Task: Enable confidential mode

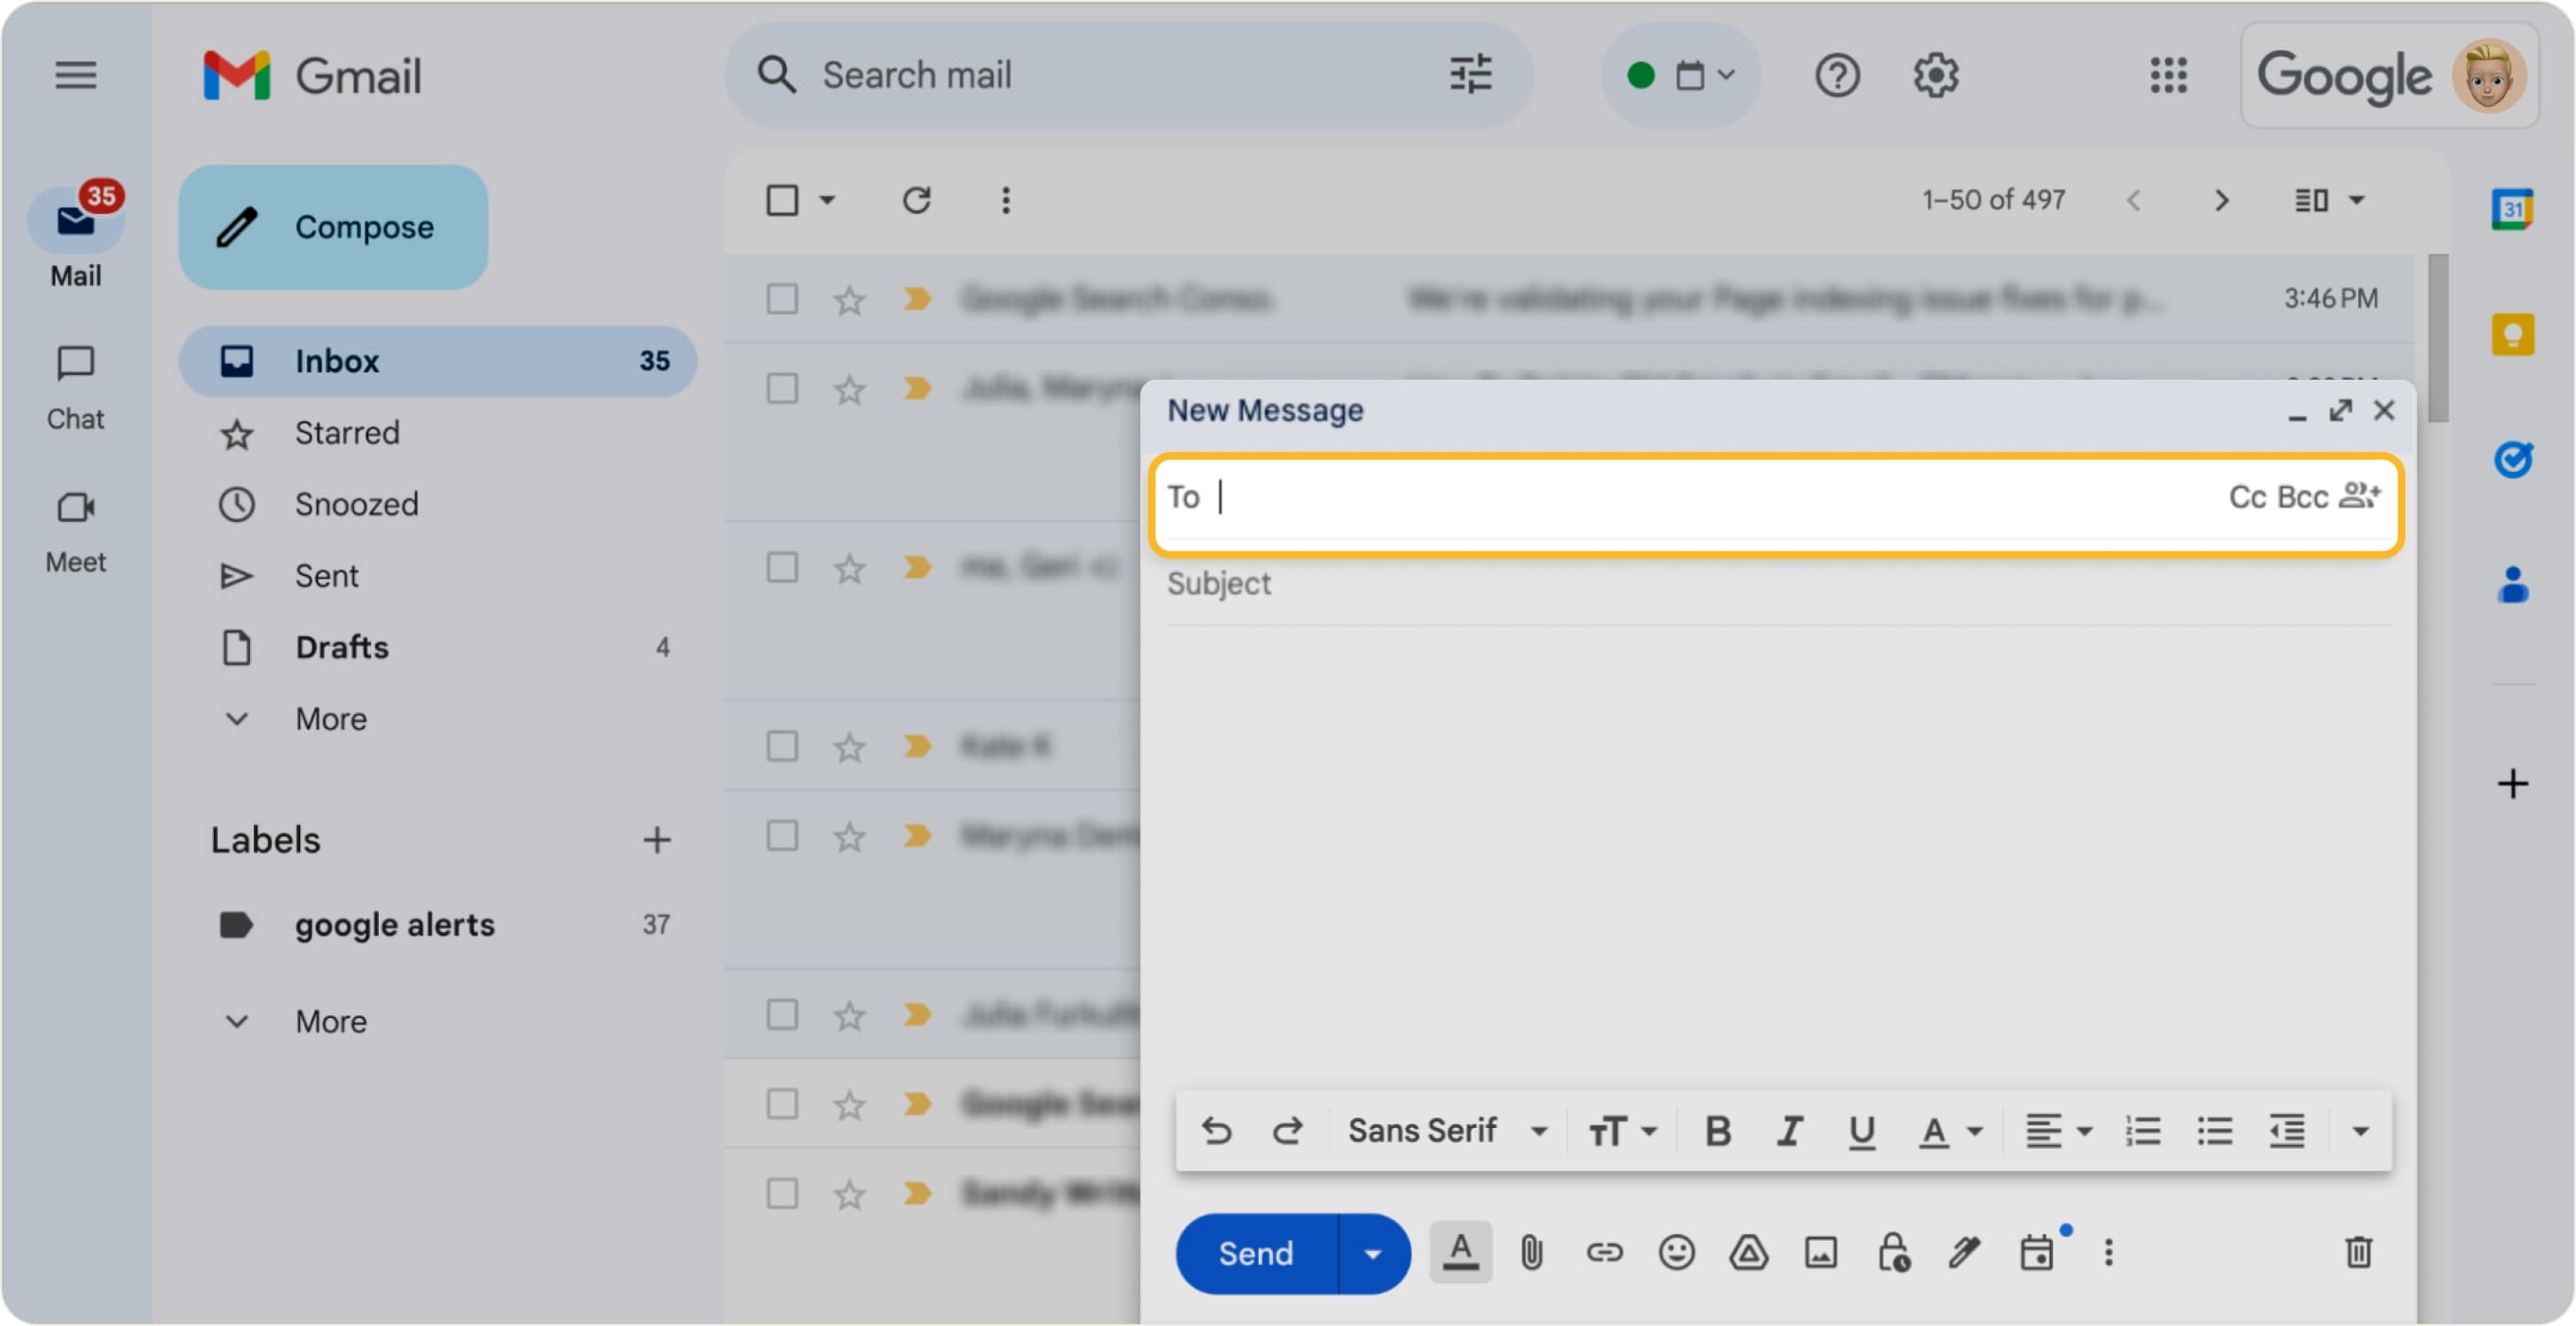Action: point(1893,1252)
